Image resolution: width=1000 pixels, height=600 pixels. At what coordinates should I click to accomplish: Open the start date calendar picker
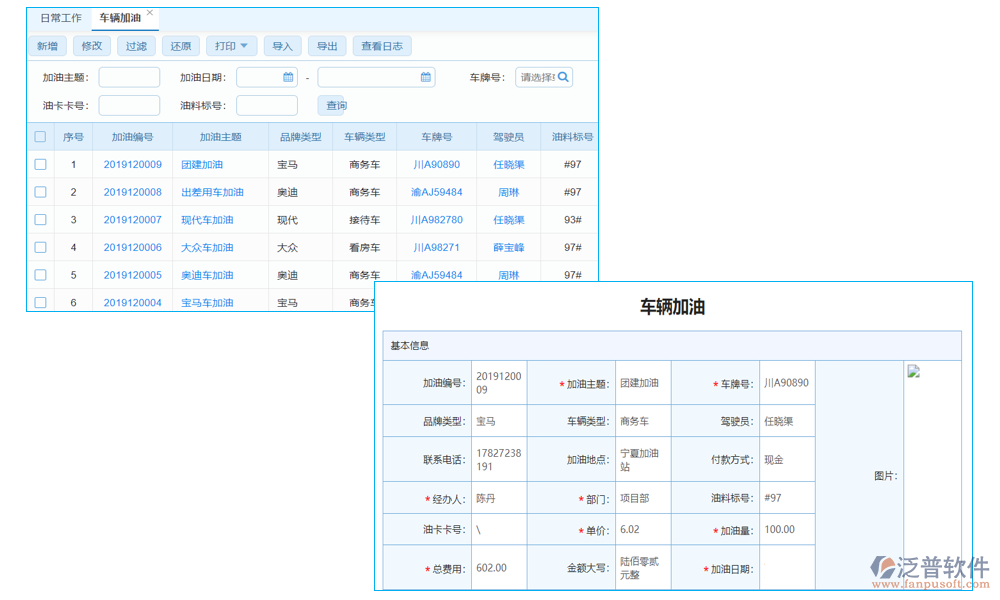pyautogui.click(x=287, y=76)
